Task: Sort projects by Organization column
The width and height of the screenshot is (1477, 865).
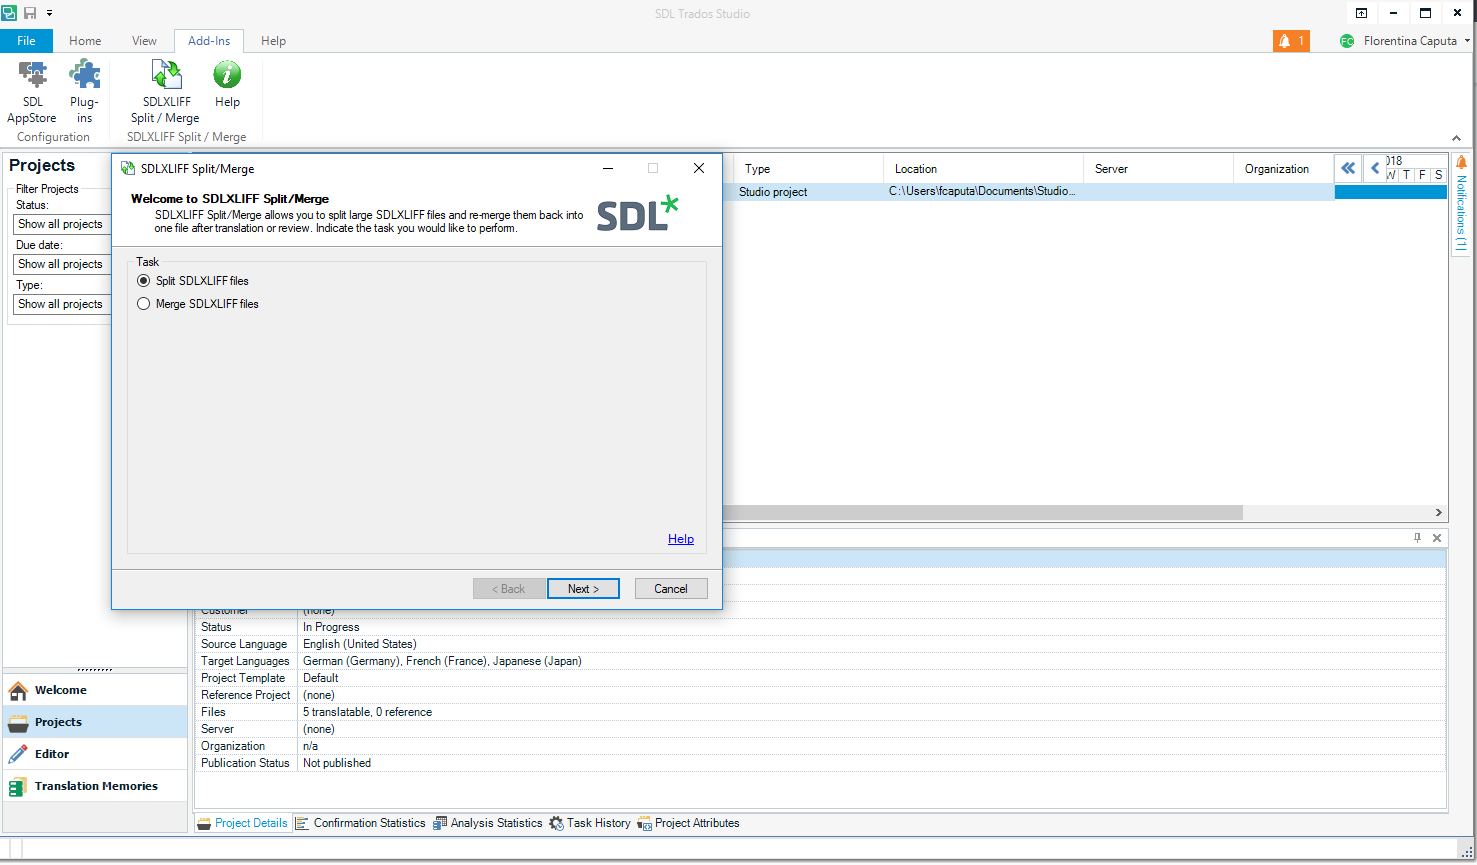Action: point(1283,169)
